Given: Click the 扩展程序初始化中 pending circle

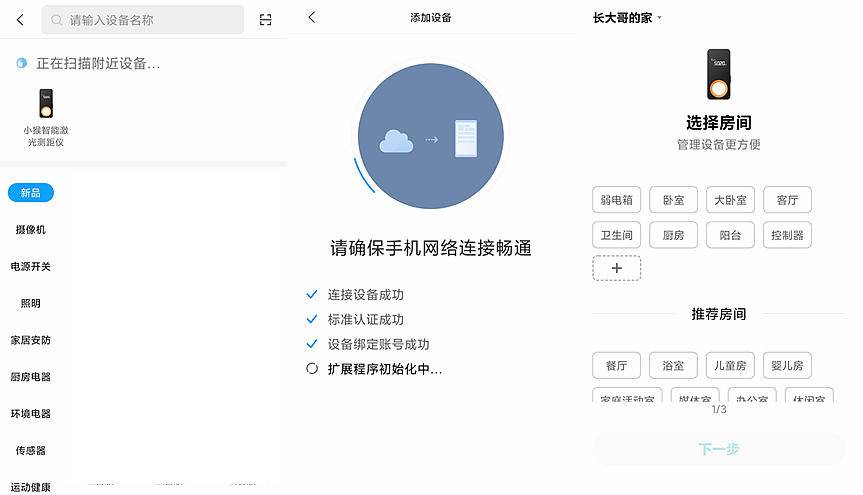Looking at the screenshot, I should [312, 368].
